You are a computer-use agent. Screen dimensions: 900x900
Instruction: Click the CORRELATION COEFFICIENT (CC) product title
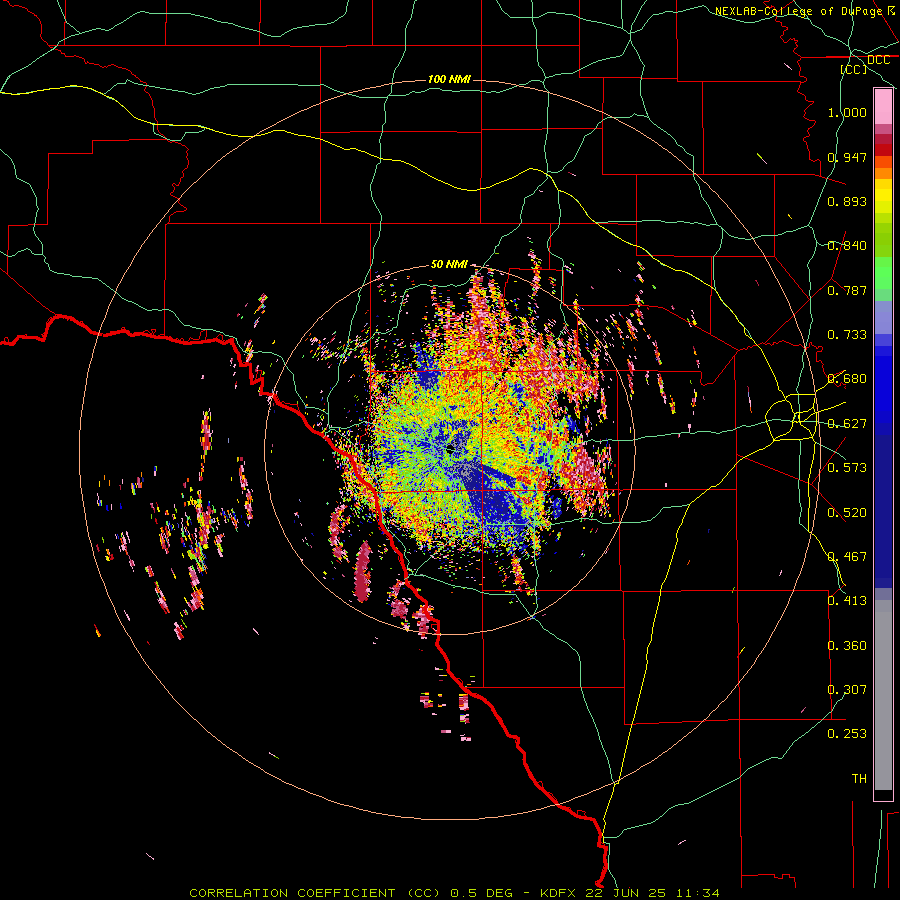[x=315, y=893]
